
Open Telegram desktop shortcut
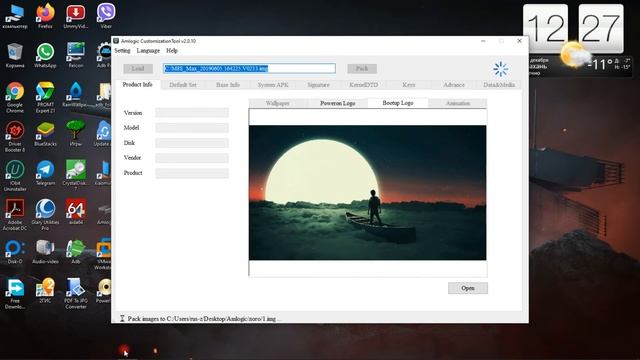(x=45, y=173)
